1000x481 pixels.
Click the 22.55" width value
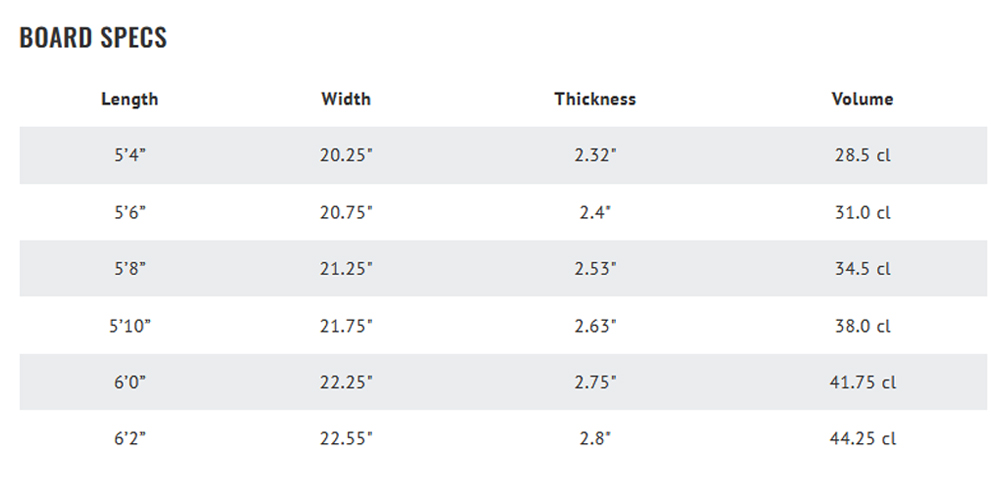click(346, 439)
